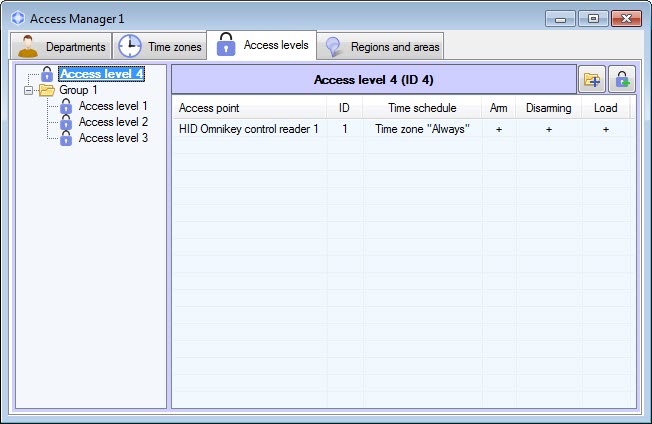The image size is (652, 424).
Task: Select Access level 2 in the tree
Action: (x=113, y=122)
